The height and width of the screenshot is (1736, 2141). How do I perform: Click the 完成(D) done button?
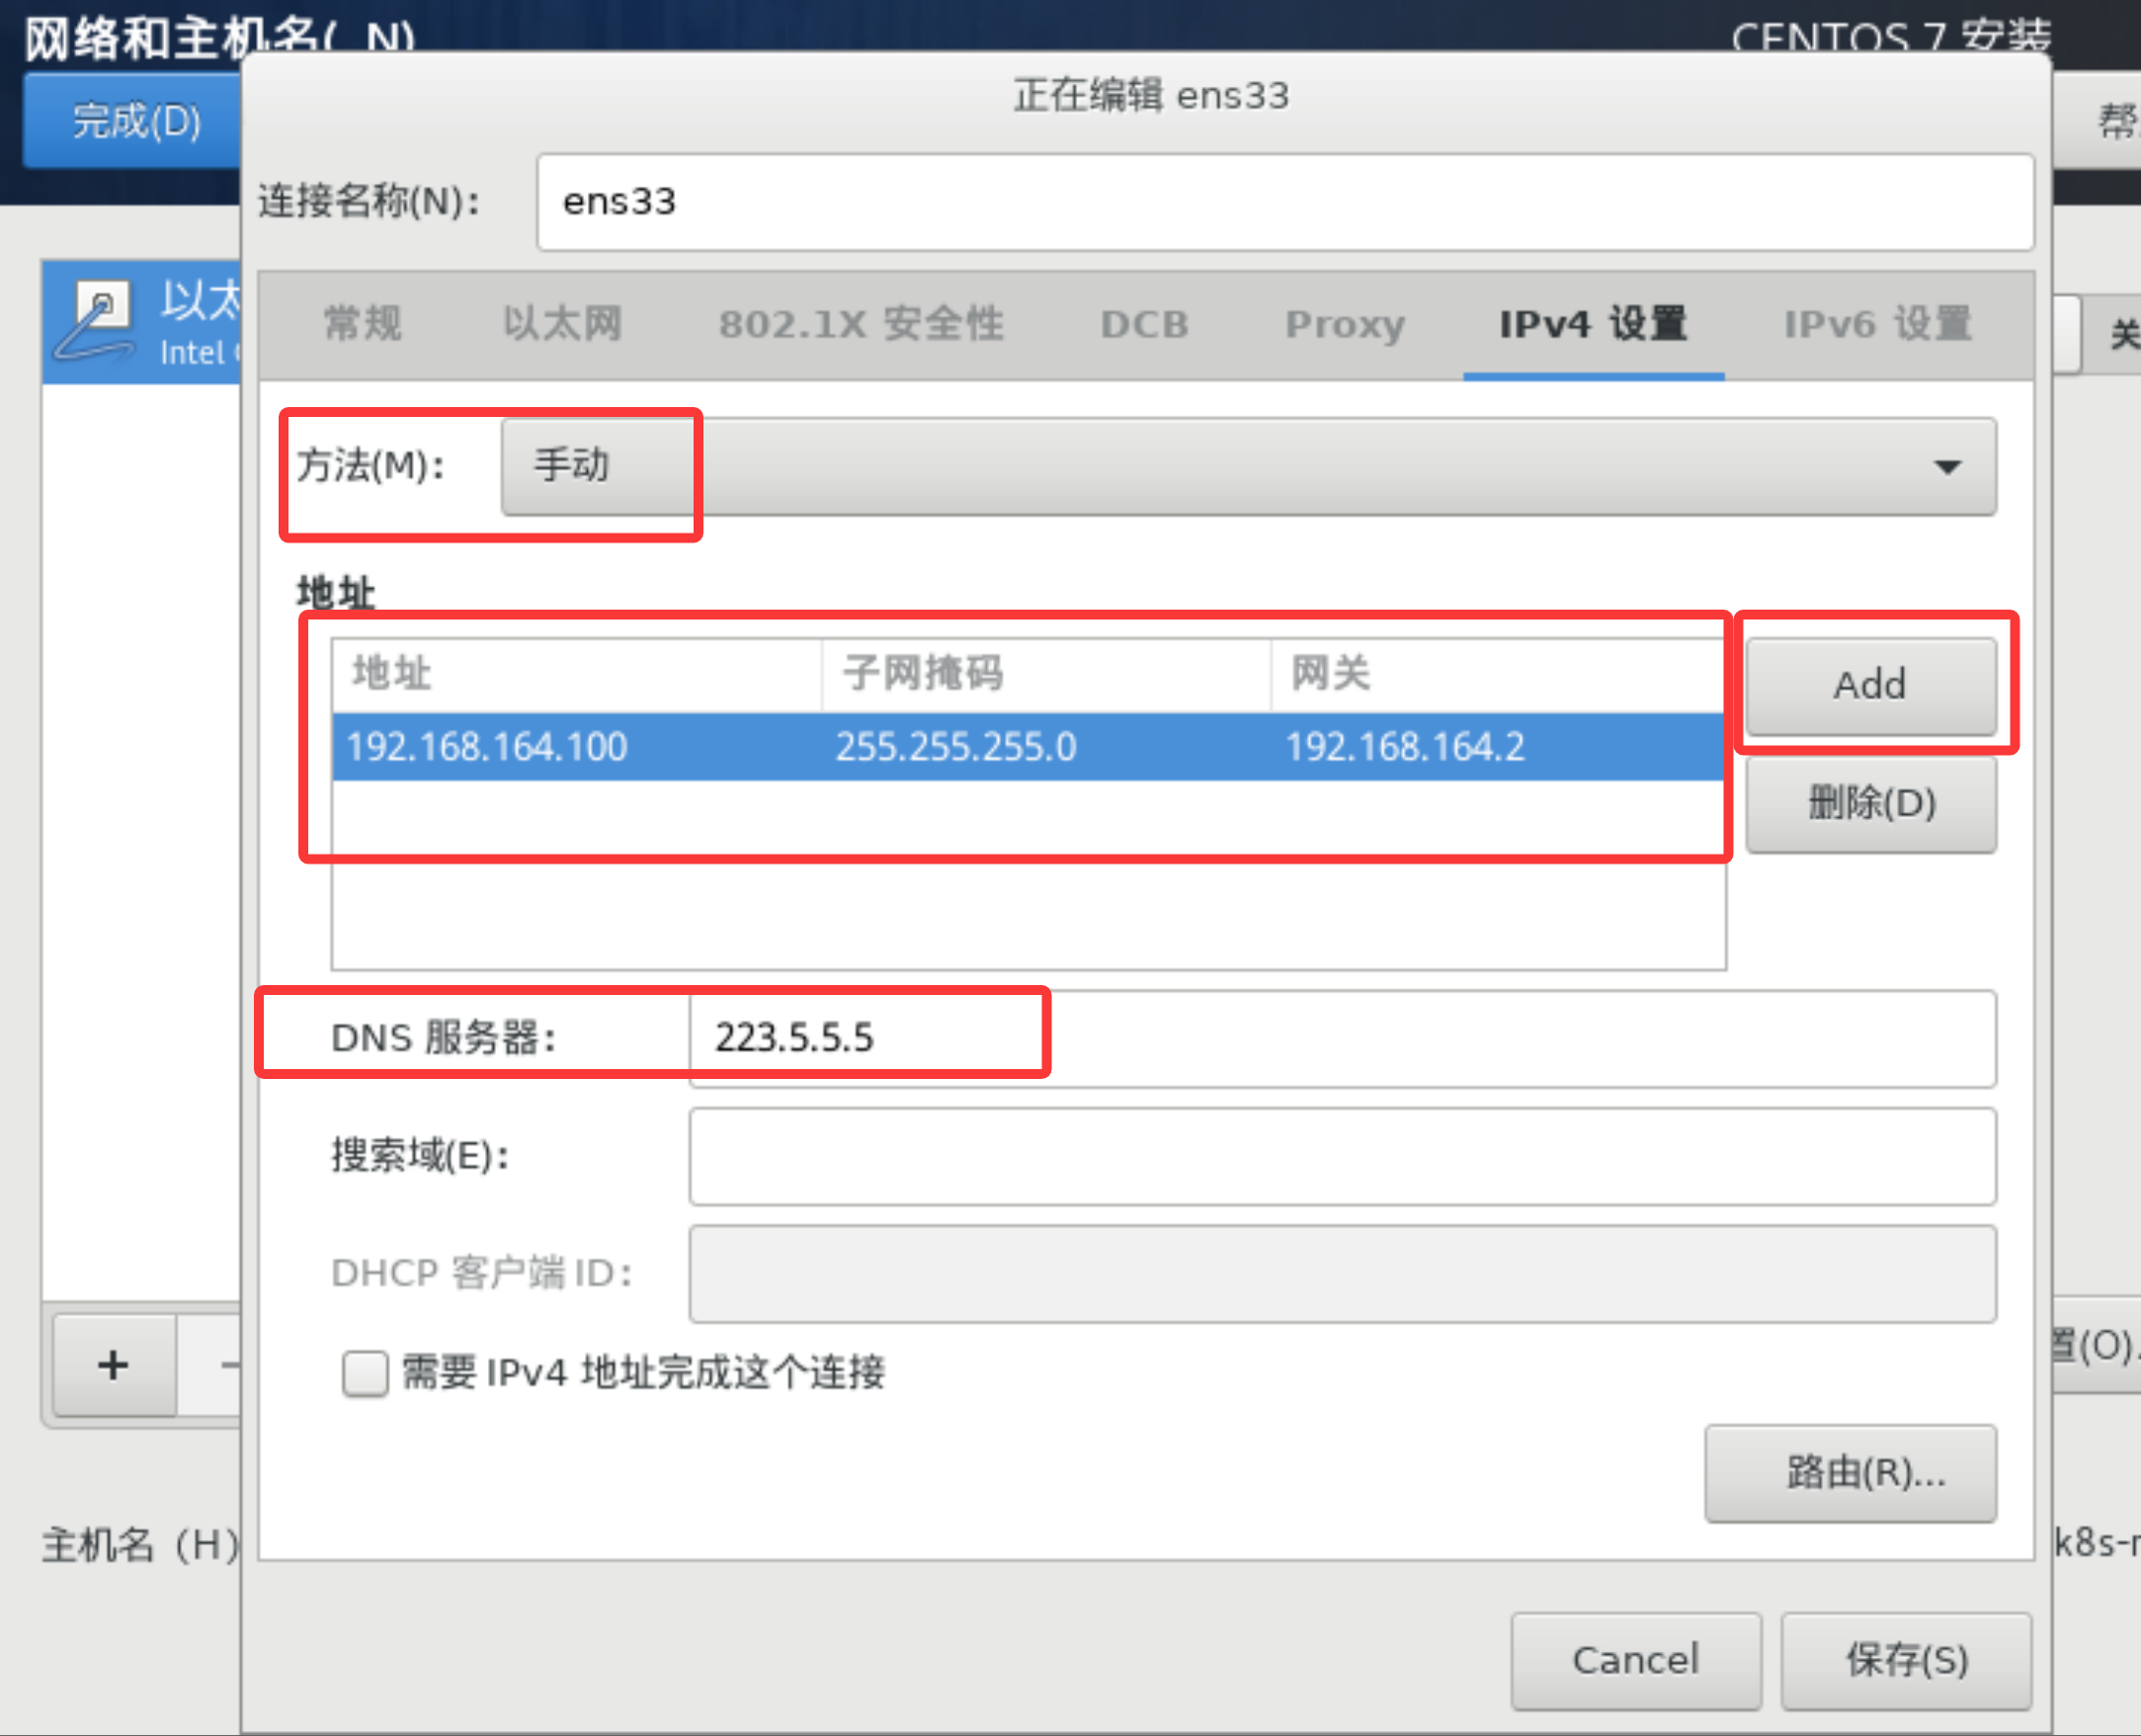[135, 121]
